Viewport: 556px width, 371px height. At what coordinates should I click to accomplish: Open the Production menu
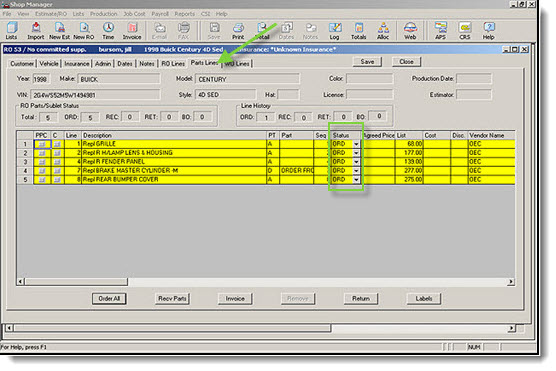pos(103,14)
